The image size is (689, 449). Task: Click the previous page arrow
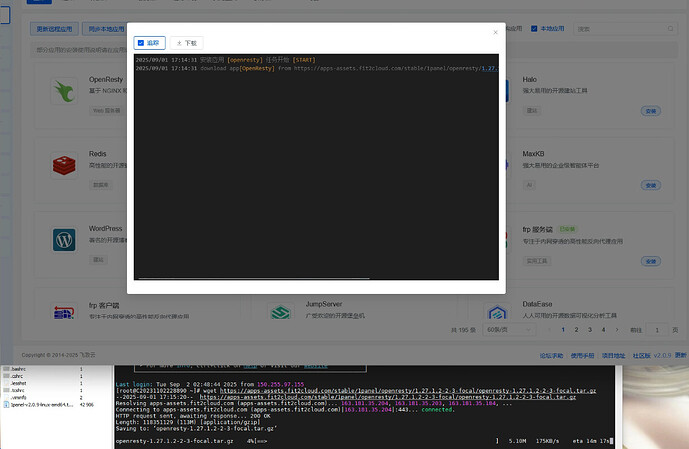pyautogui.click(x=549, y=330)
